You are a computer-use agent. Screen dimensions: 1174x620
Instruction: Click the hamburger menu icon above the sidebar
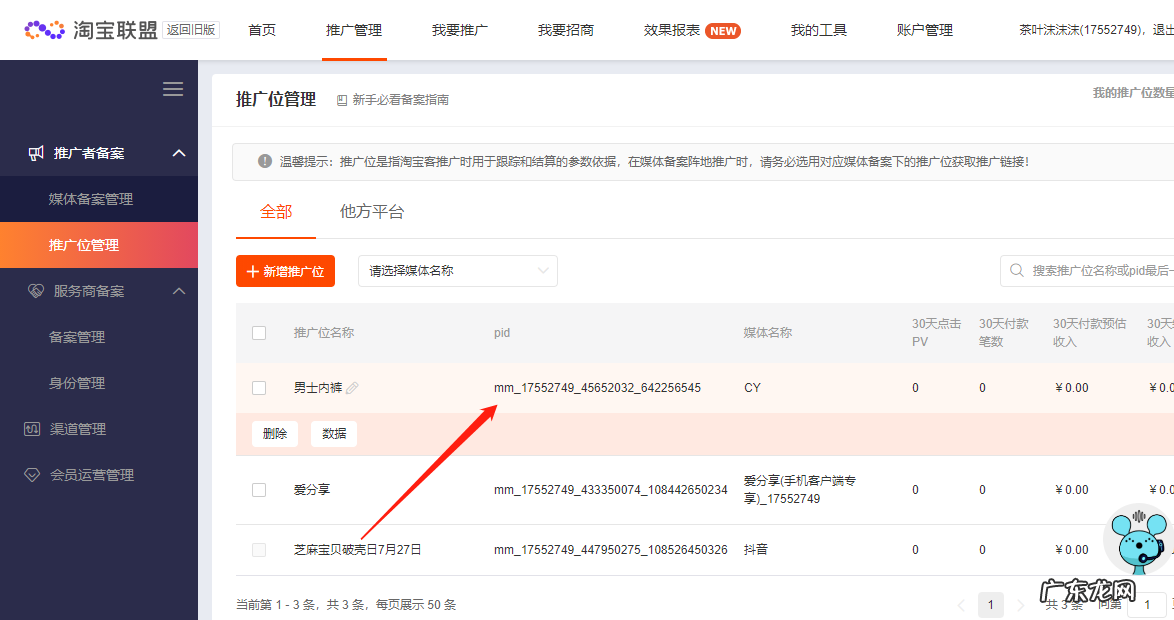[x=172, y=88]
